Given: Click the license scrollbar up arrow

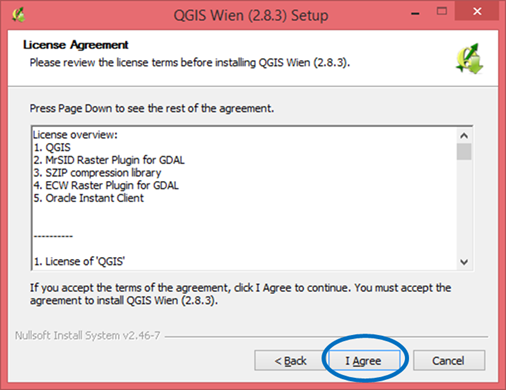Looking at the screenshot, I should pos(464,135).
